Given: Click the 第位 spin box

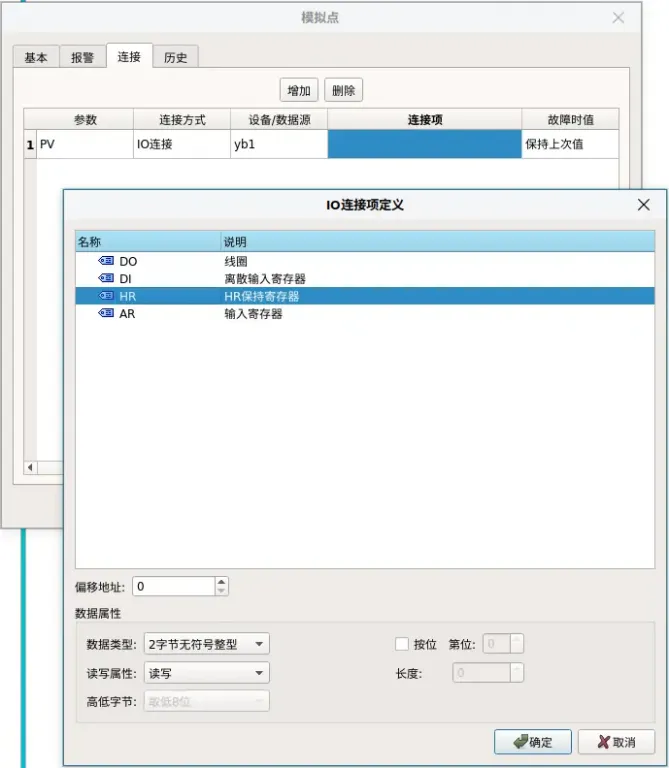Looking at the screenshot, I should (x=503, y=644).
